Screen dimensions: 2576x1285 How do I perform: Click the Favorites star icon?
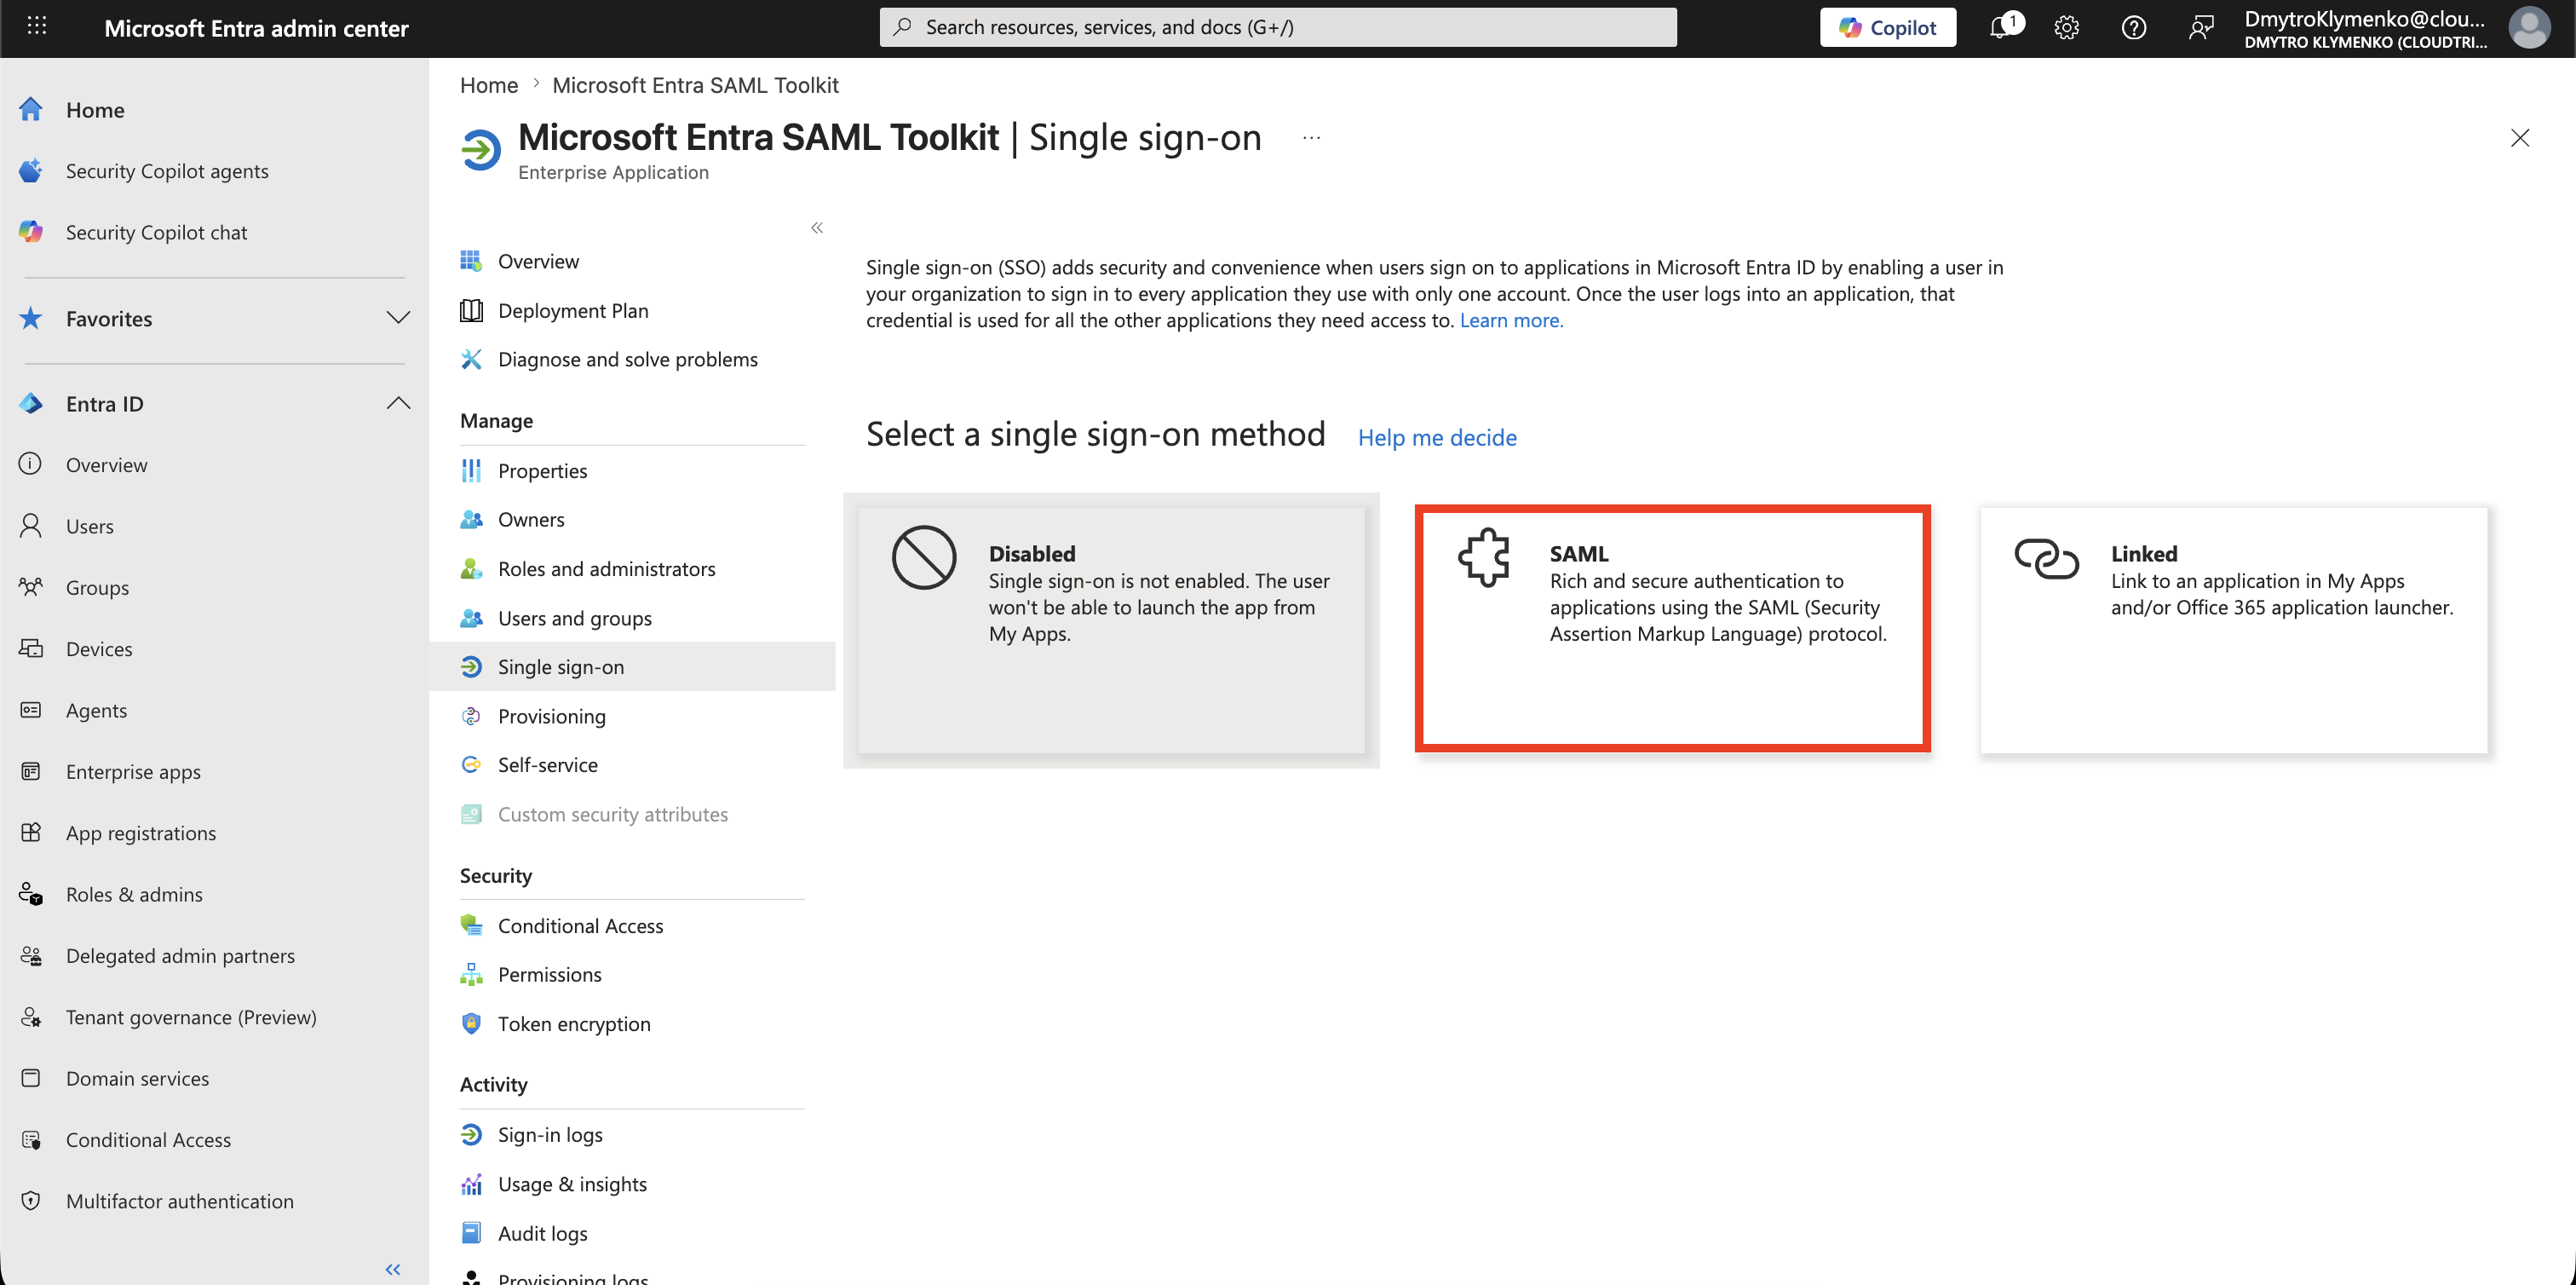click(x=31, y=318)
